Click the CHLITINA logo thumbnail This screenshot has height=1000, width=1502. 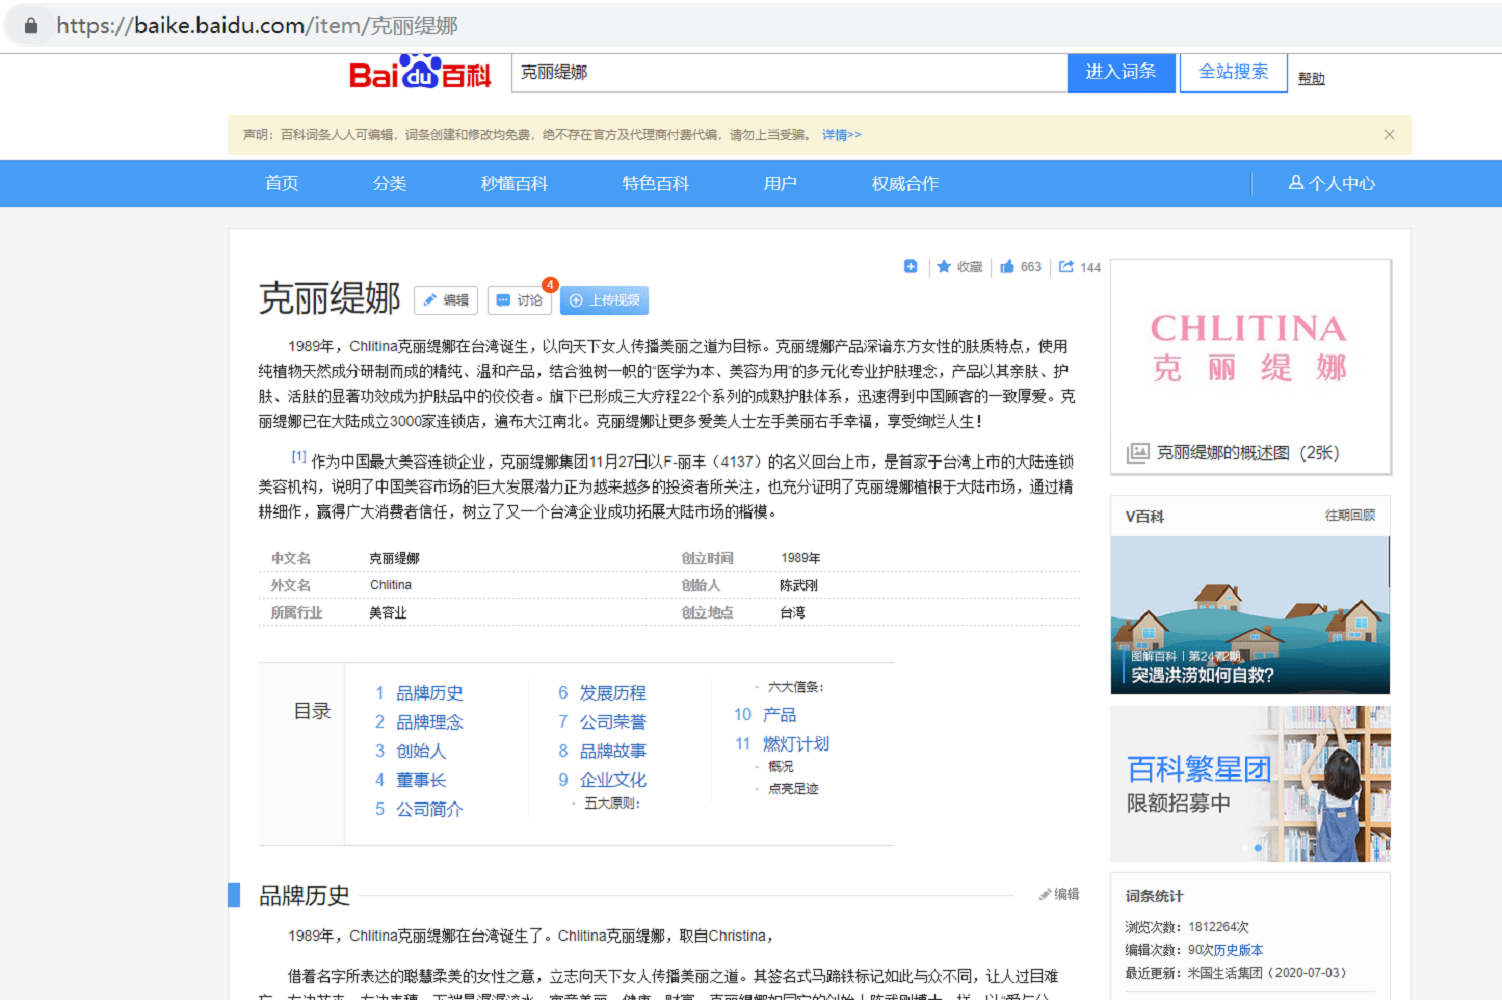coord(1250,348)
